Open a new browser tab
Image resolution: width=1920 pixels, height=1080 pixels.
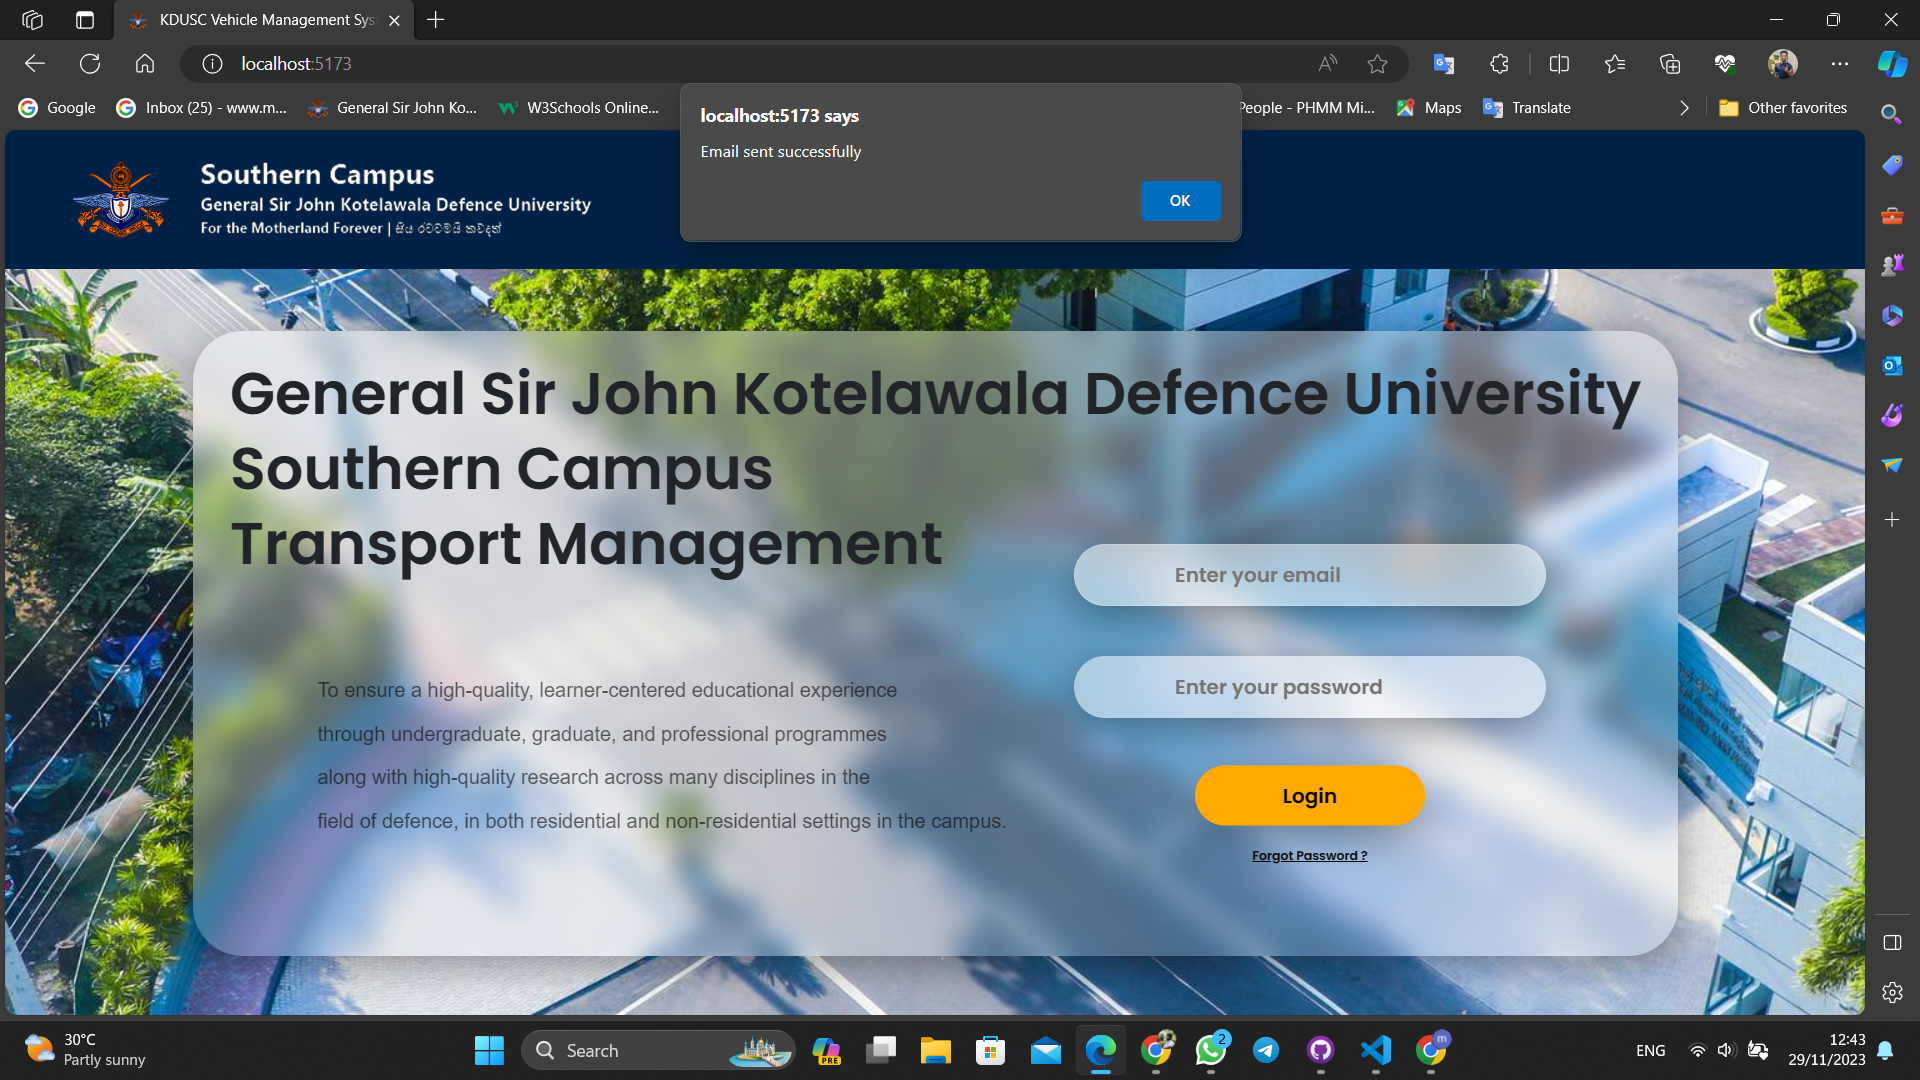[x=436, y=20]
